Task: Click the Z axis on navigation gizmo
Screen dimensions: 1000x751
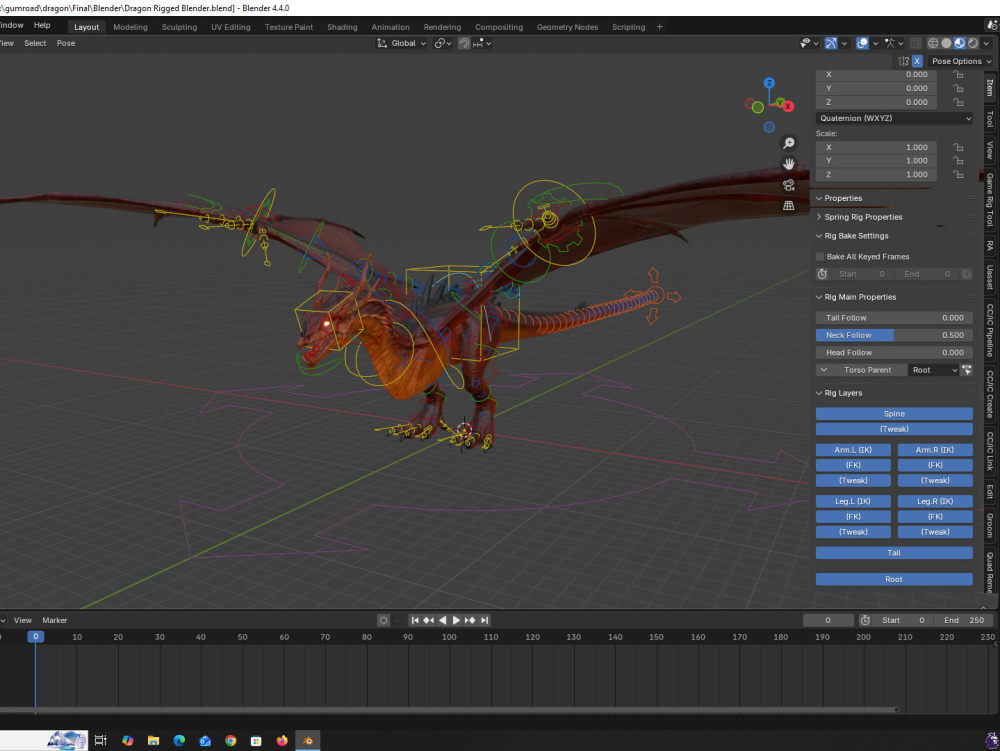Action: (769, 83)
